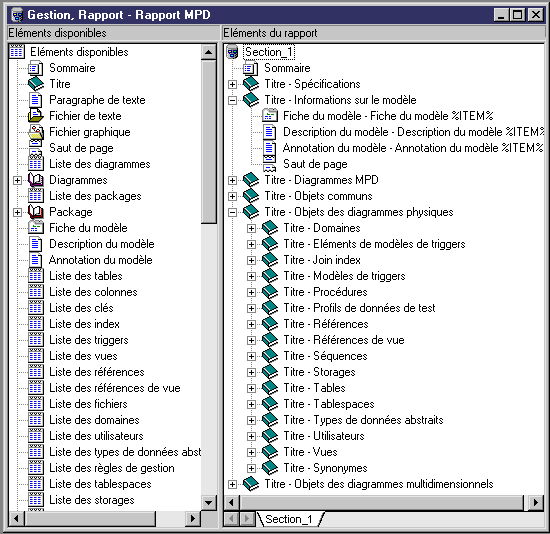Select the Saut de page icon in left list

coord(36,148)
